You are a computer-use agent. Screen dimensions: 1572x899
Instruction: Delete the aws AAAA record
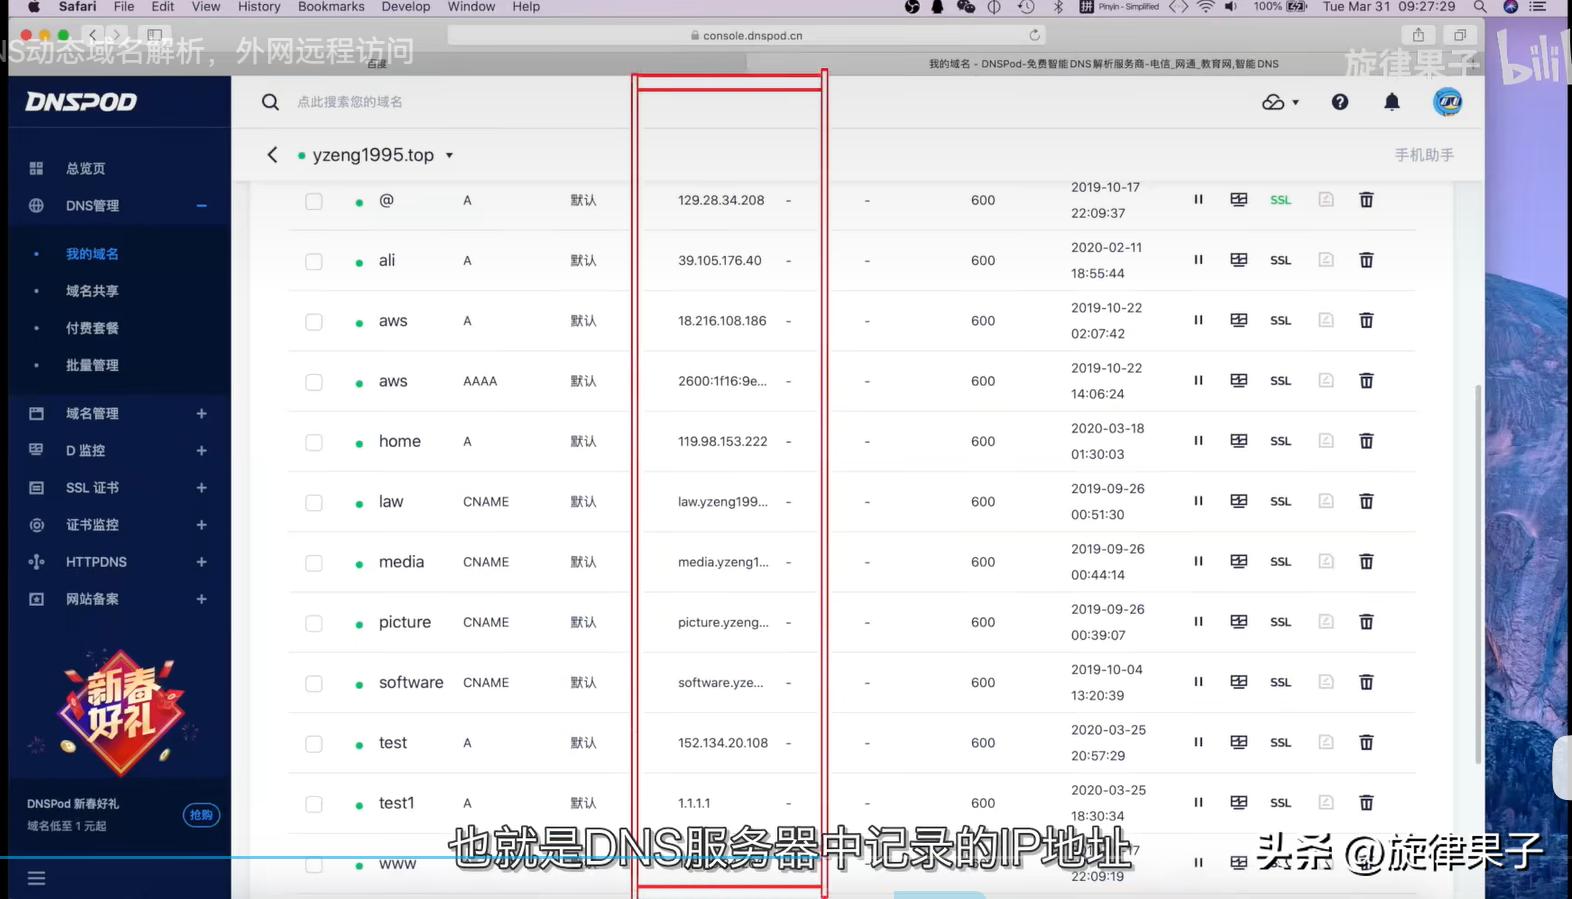click(1366, 381)
